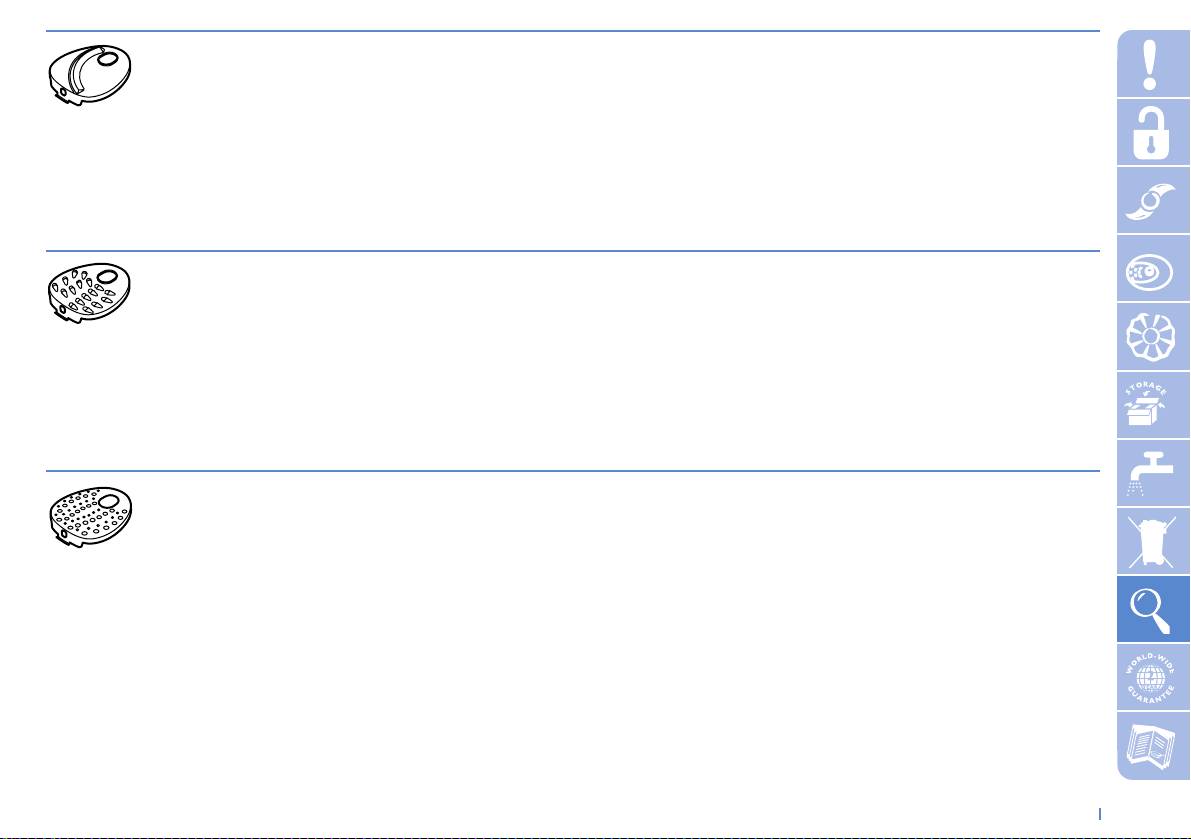Click the blank area right of the slicing disc
This screenshot has width=1191, height=839.
pyautogui.click(x=600, y=140)
